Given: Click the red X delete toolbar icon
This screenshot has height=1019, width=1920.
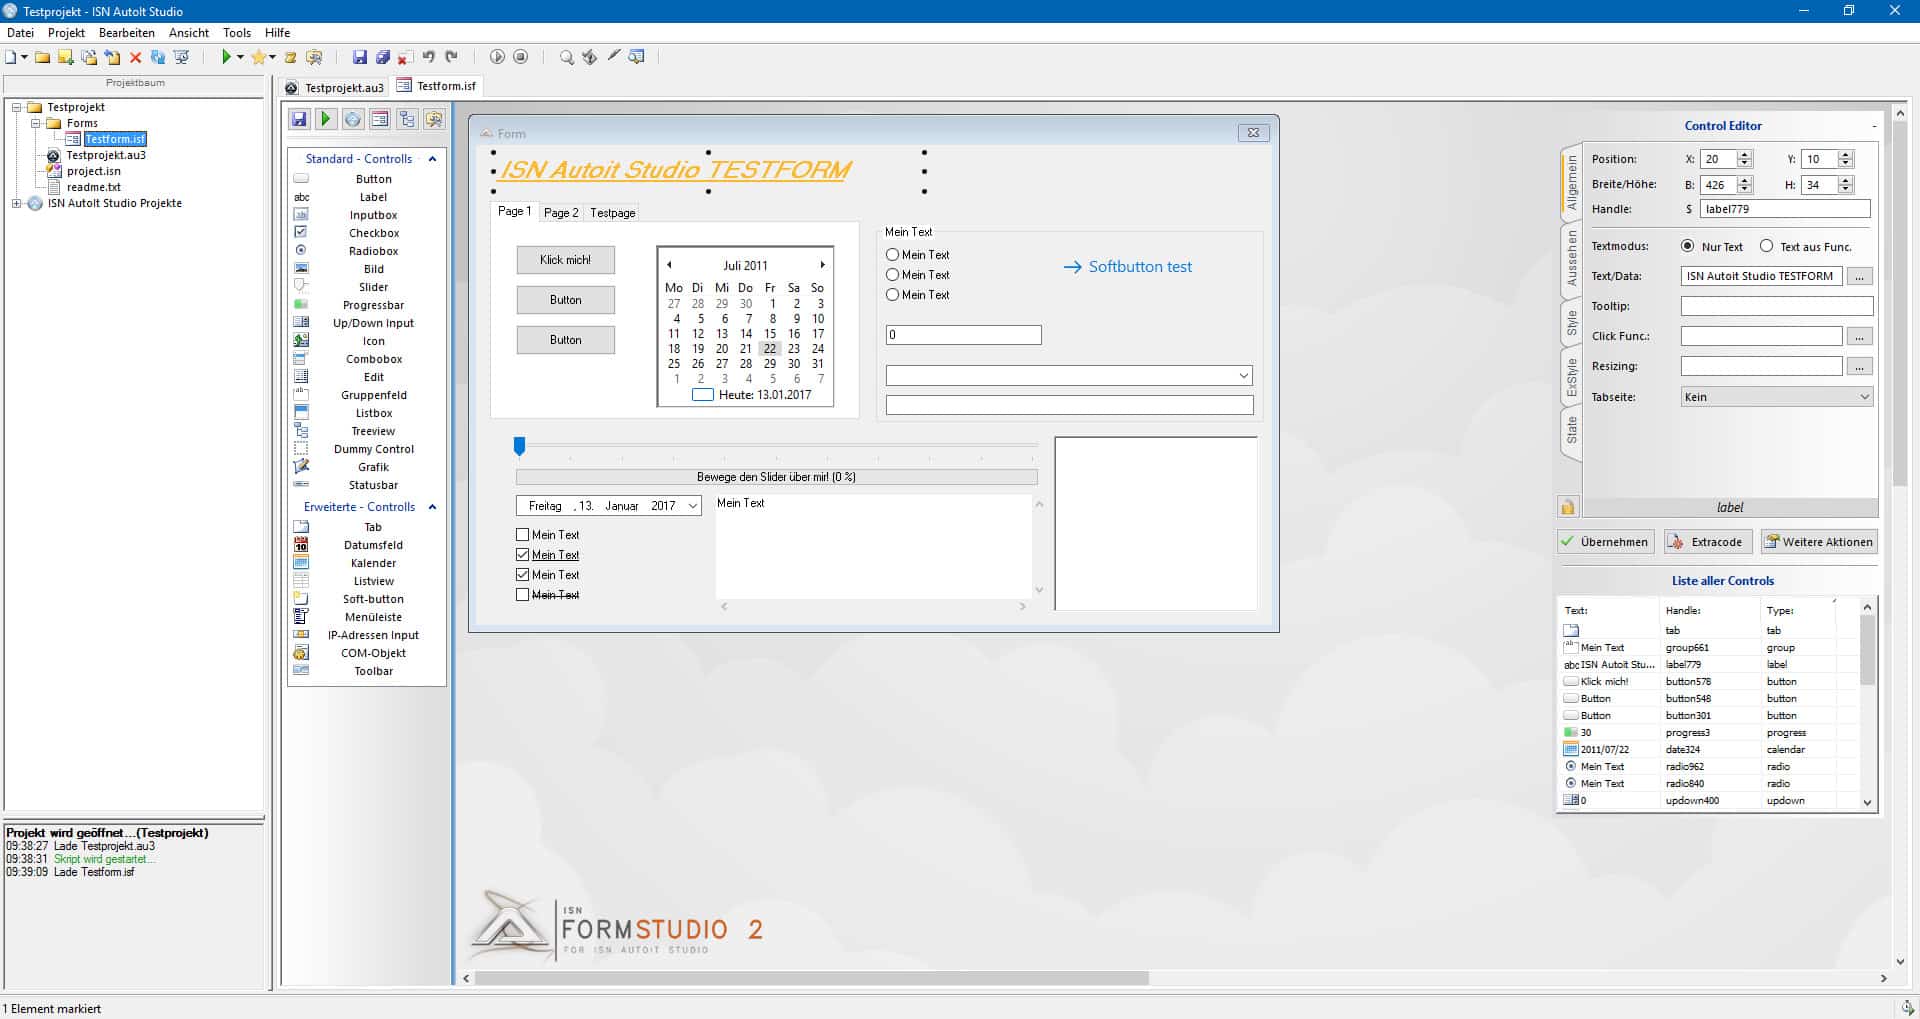Looking at the screenshot, I should (x=136, y=57).
